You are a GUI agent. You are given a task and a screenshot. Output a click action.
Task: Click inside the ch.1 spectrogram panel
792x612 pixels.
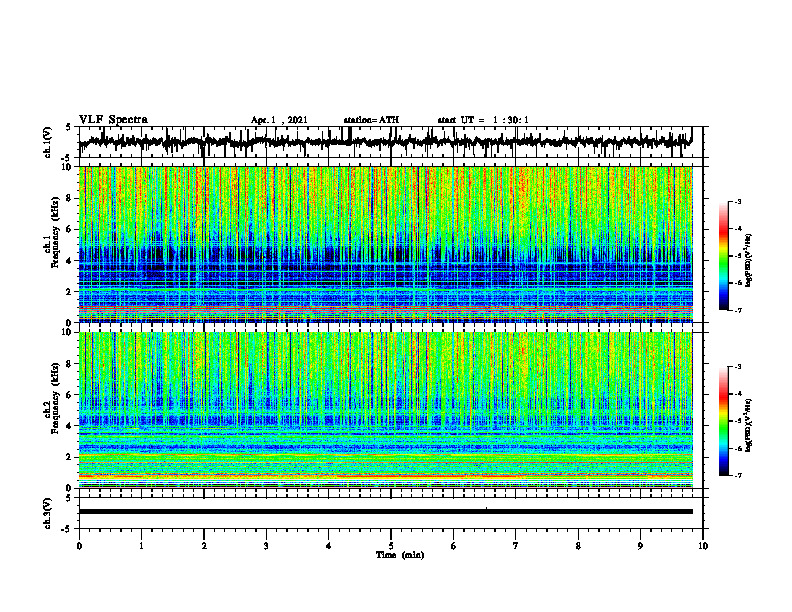[x=386, y=244]
